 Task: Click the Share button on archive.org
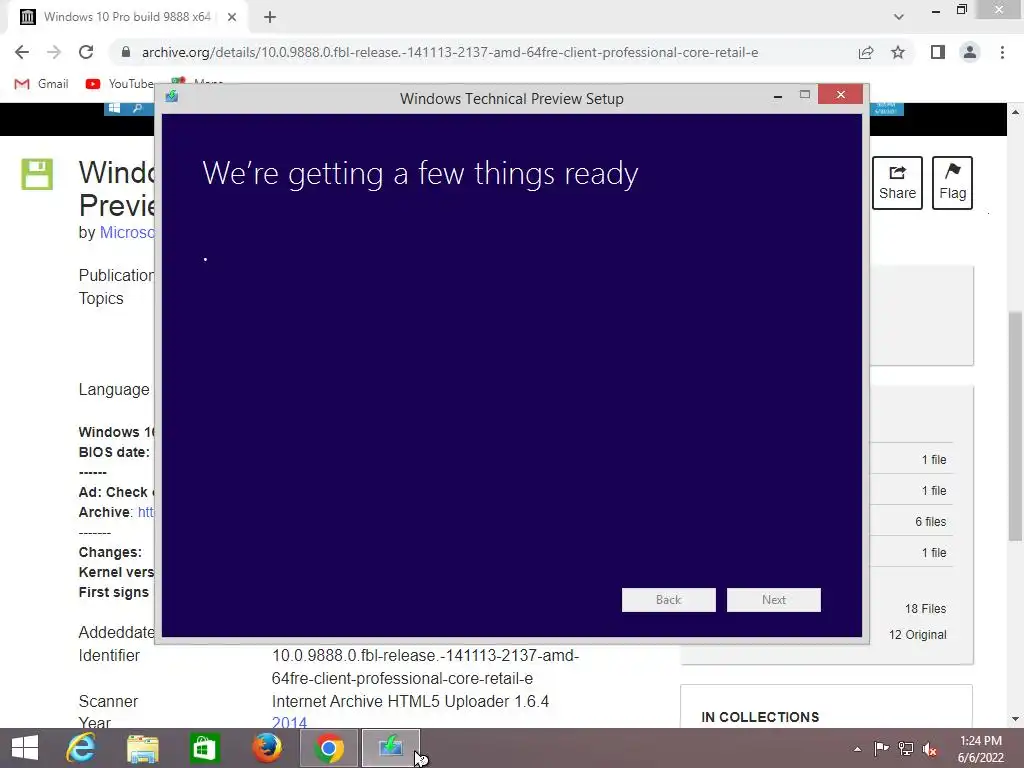pyautogui.click(x=897, y=183)
